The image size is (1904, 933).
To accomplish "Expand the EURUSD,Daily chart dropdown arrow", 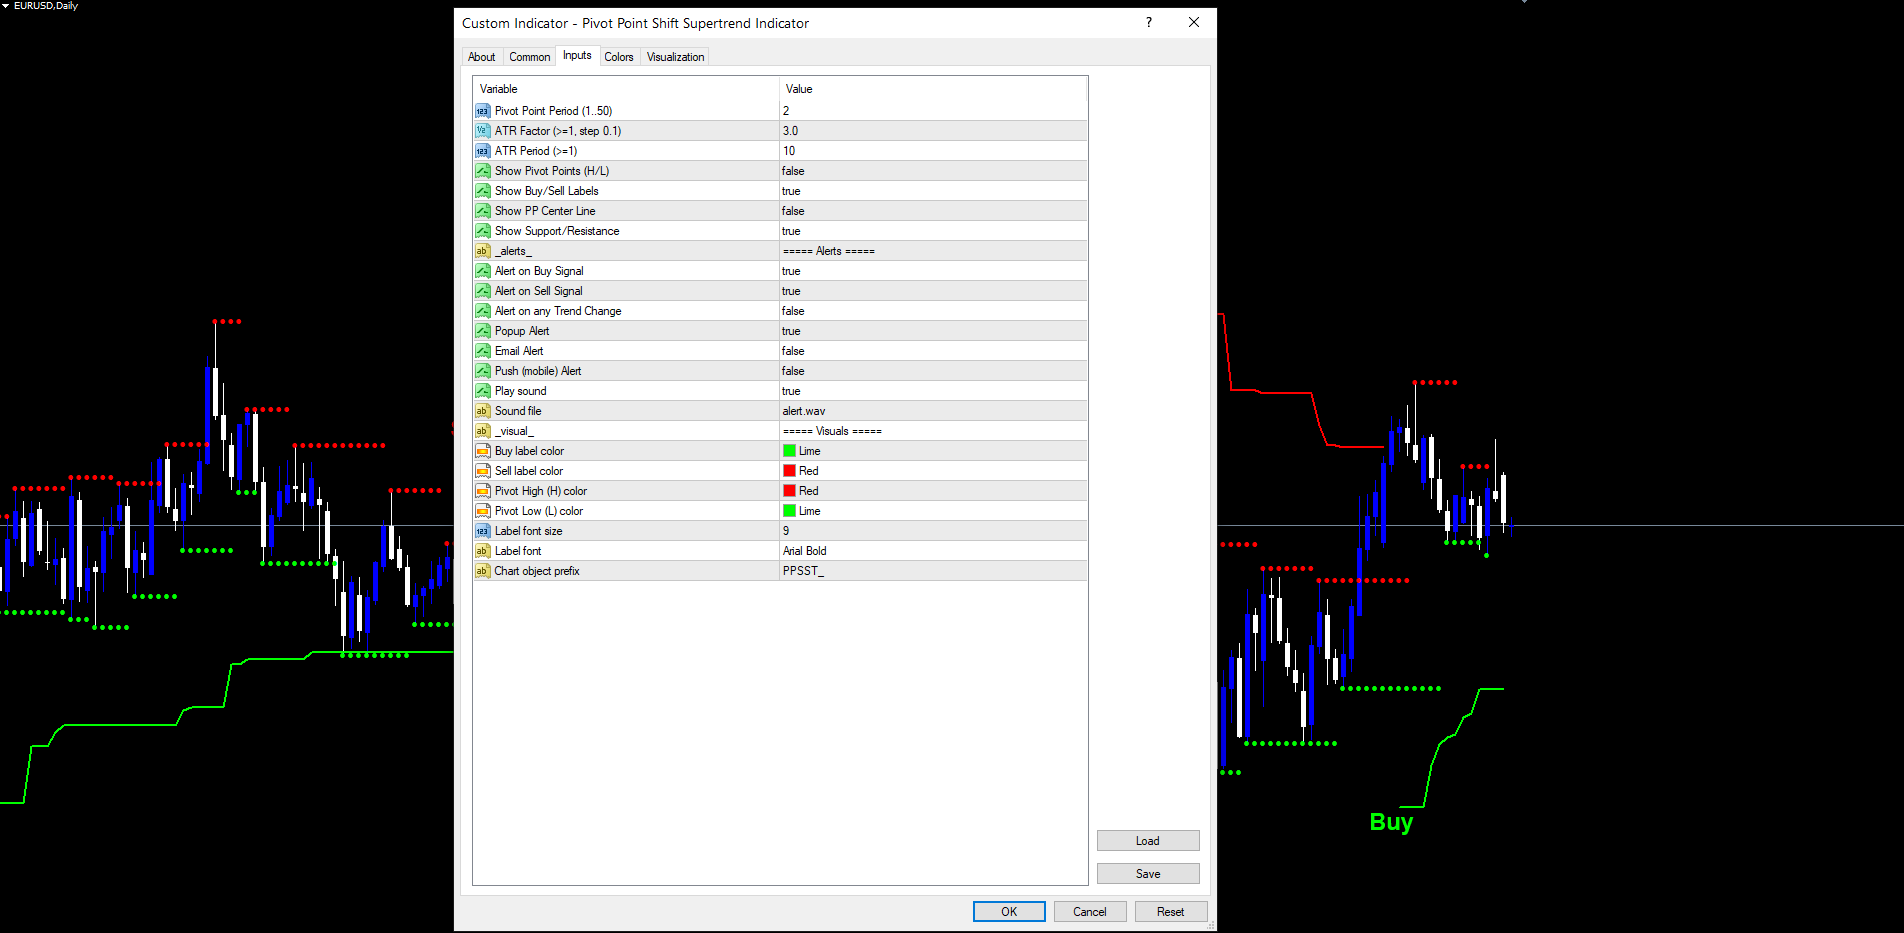I will (6, 6).
